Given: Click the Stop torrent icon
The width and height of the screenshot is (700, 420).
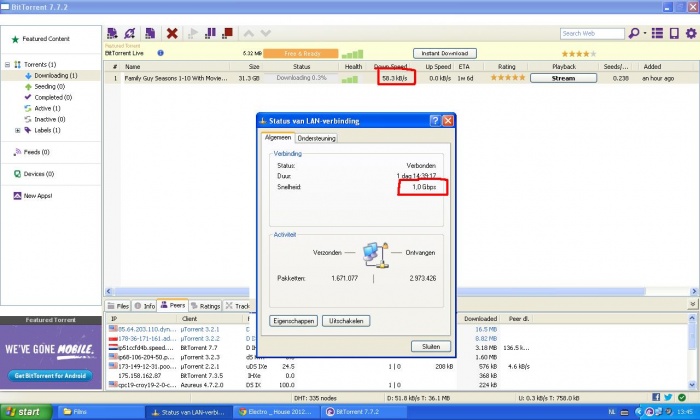Looking at the screenshot, I should (228, 33).
